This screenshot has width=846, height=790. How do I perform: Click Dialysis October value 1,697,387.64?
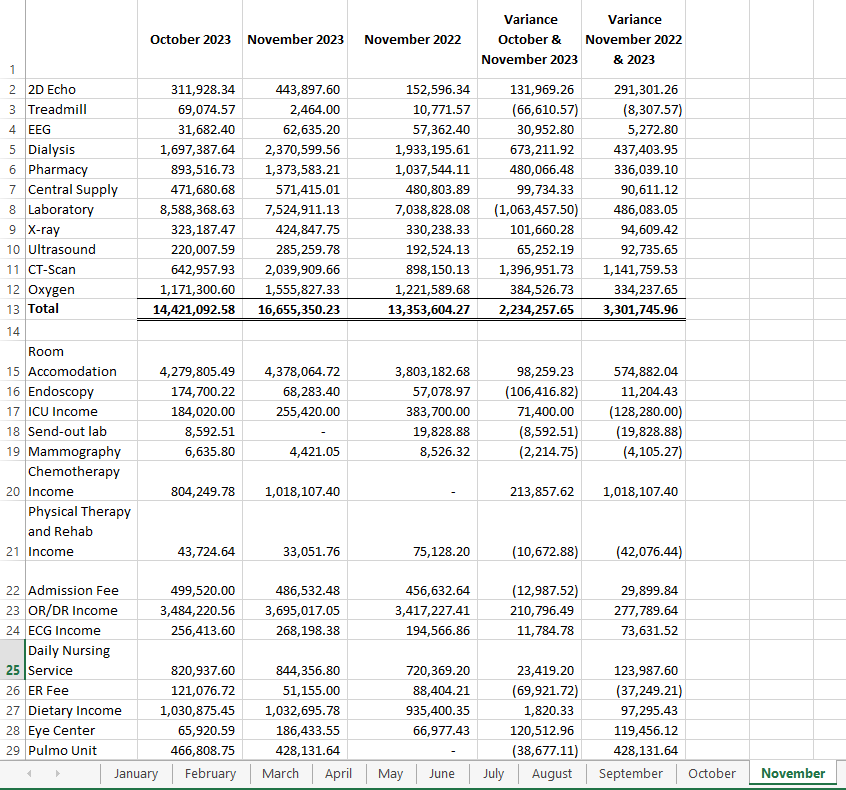[x=190, y=149]
